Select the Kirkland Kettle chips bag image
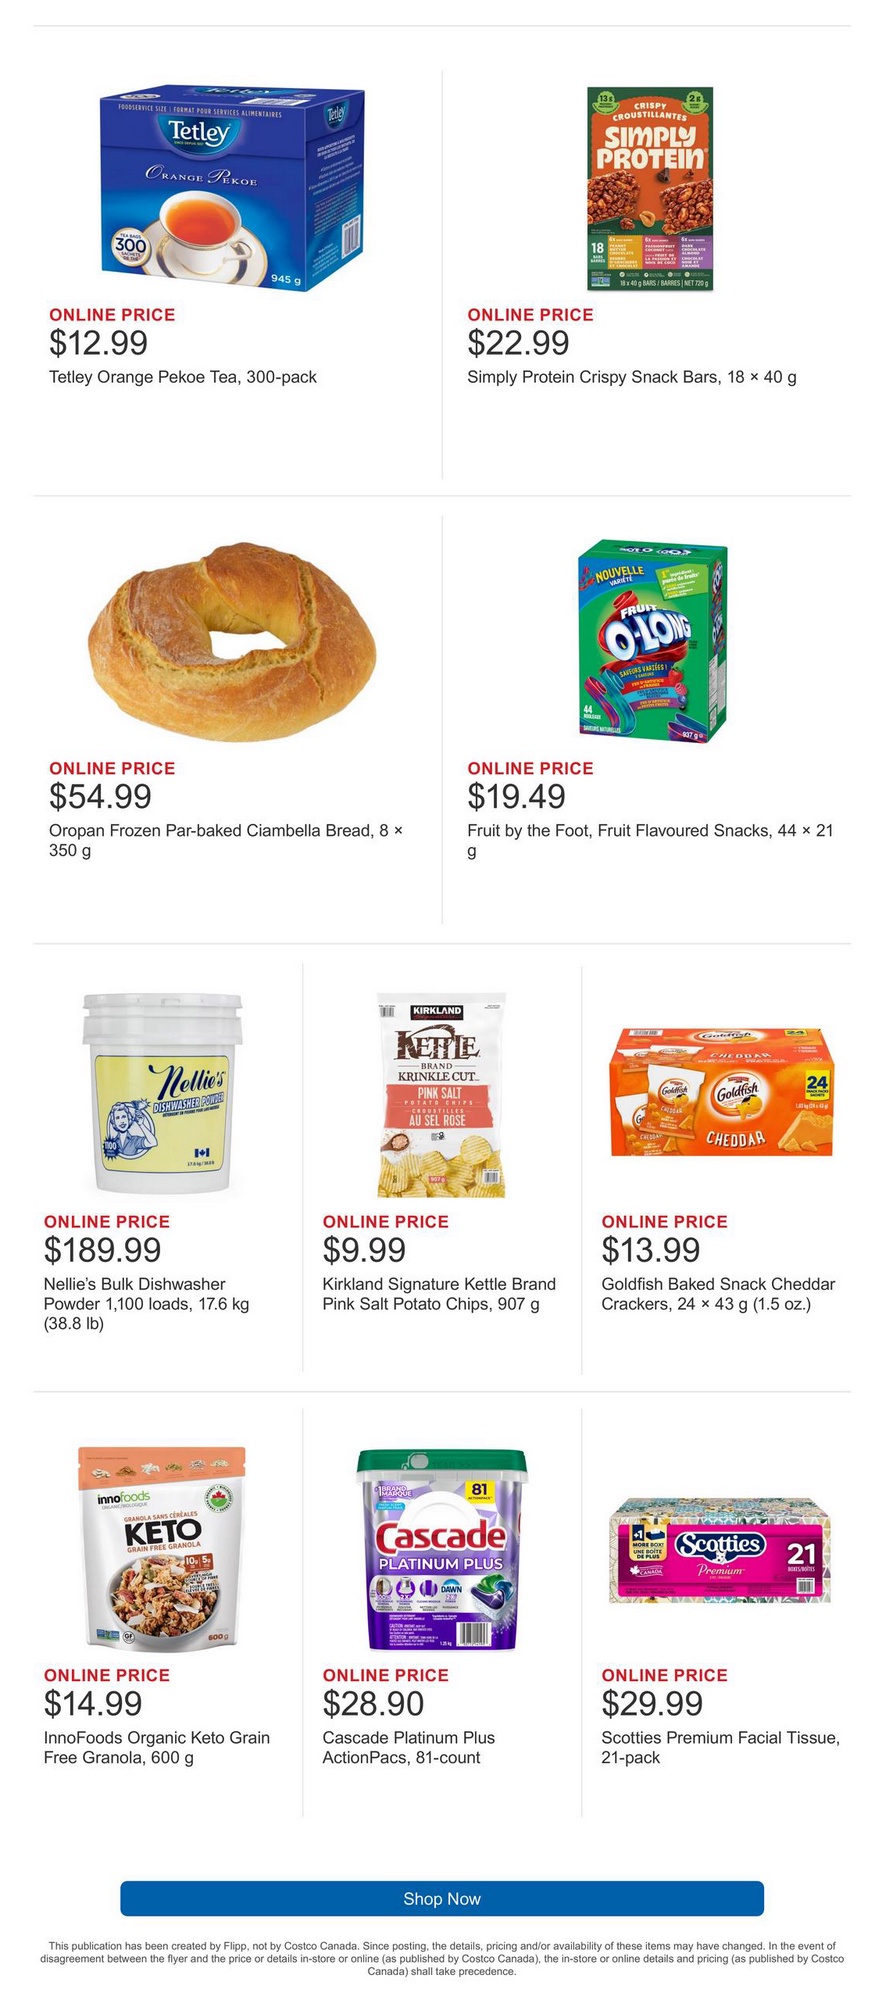The width and height of the screenshot is (885, 2000). pos(441,1095)
